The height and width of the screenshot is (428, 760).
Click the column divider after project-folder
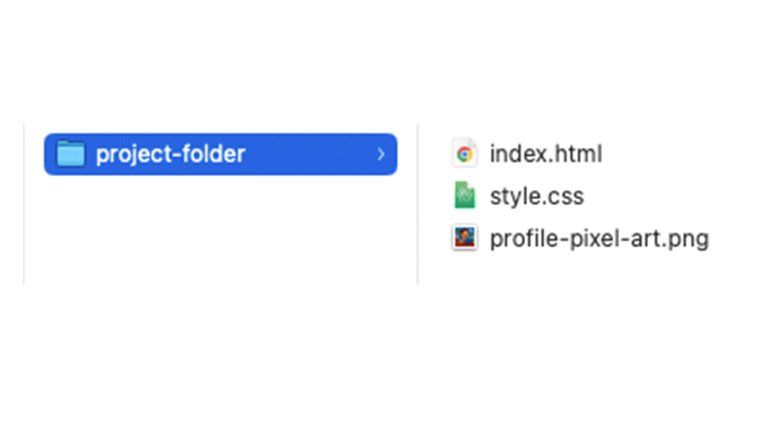click(418, 204)
